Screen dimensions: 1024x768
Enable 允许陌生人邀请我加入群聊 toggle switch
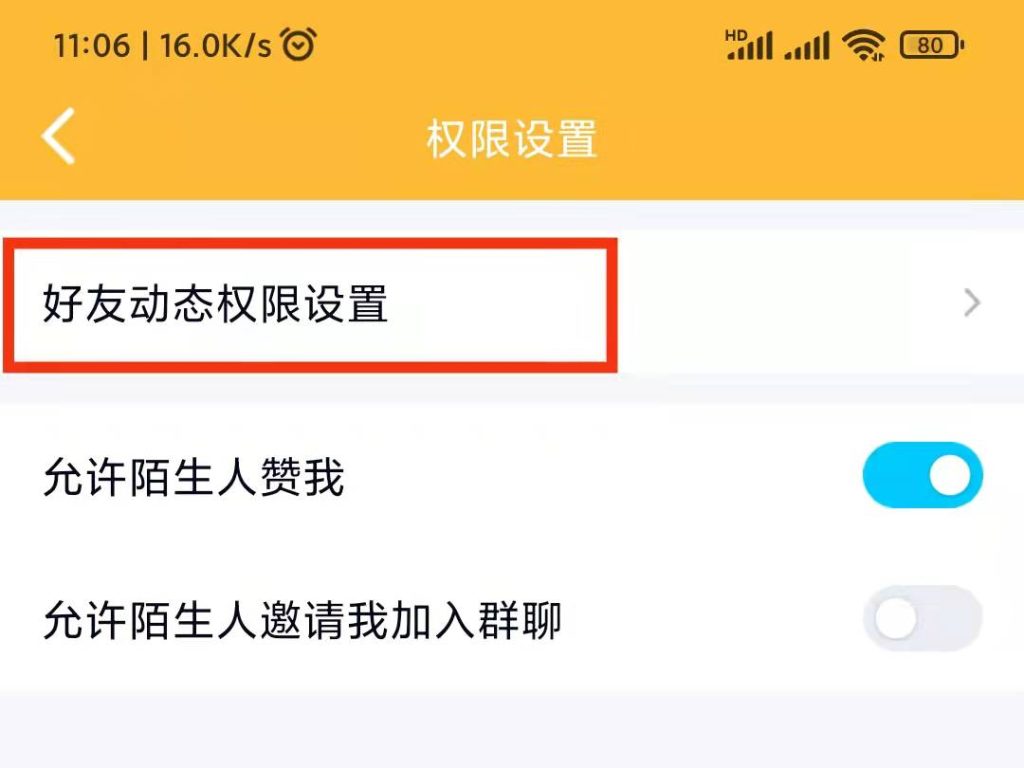(x=922, y=618)
